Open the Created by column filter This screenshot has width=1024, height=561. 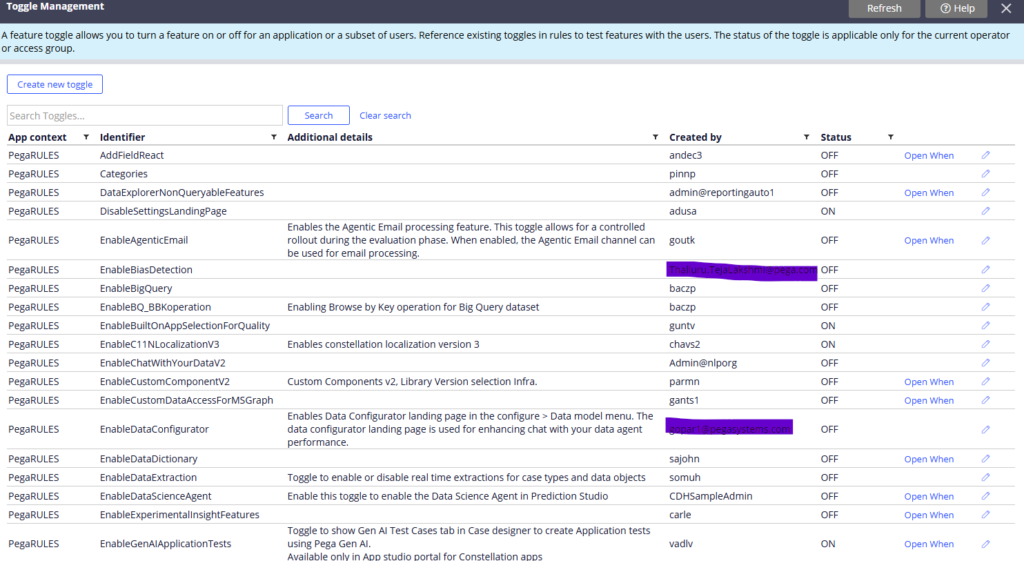pyautogui.click(x=807, y=137)
